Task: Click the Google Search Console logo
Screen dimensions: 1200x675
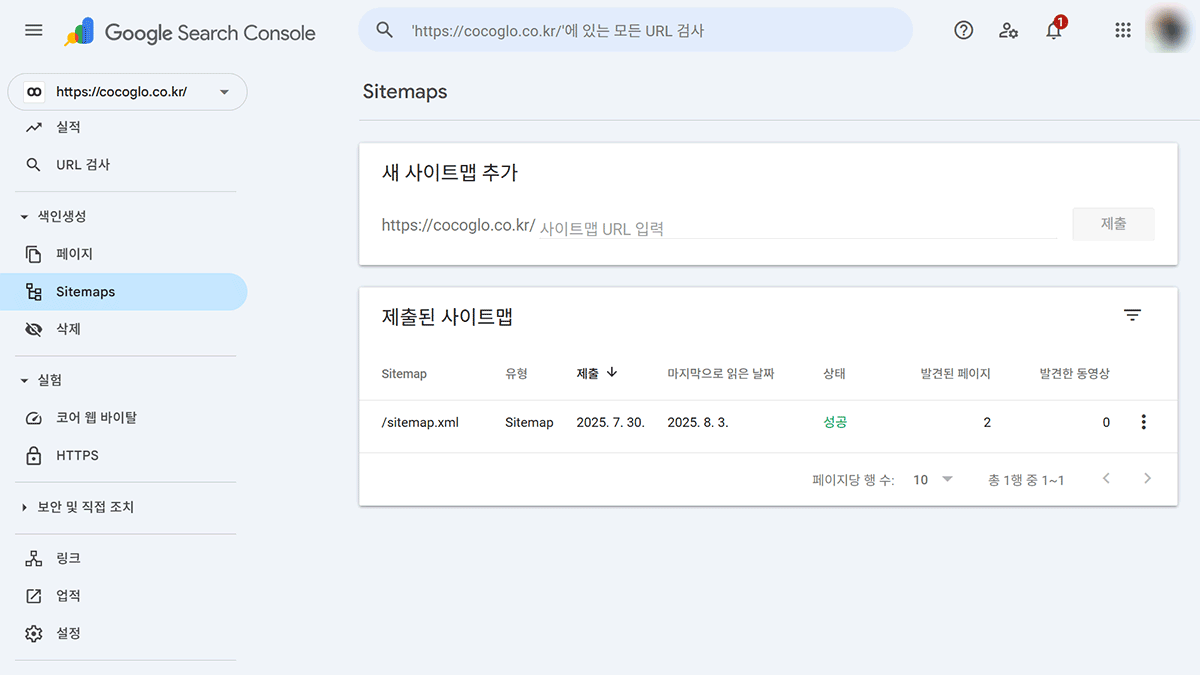Action: (190, 33)
